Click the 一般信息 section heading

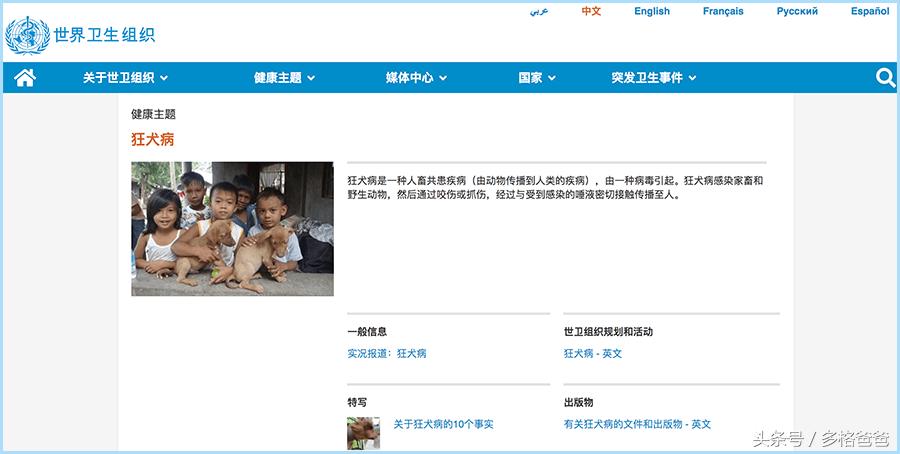click(367, 332)
